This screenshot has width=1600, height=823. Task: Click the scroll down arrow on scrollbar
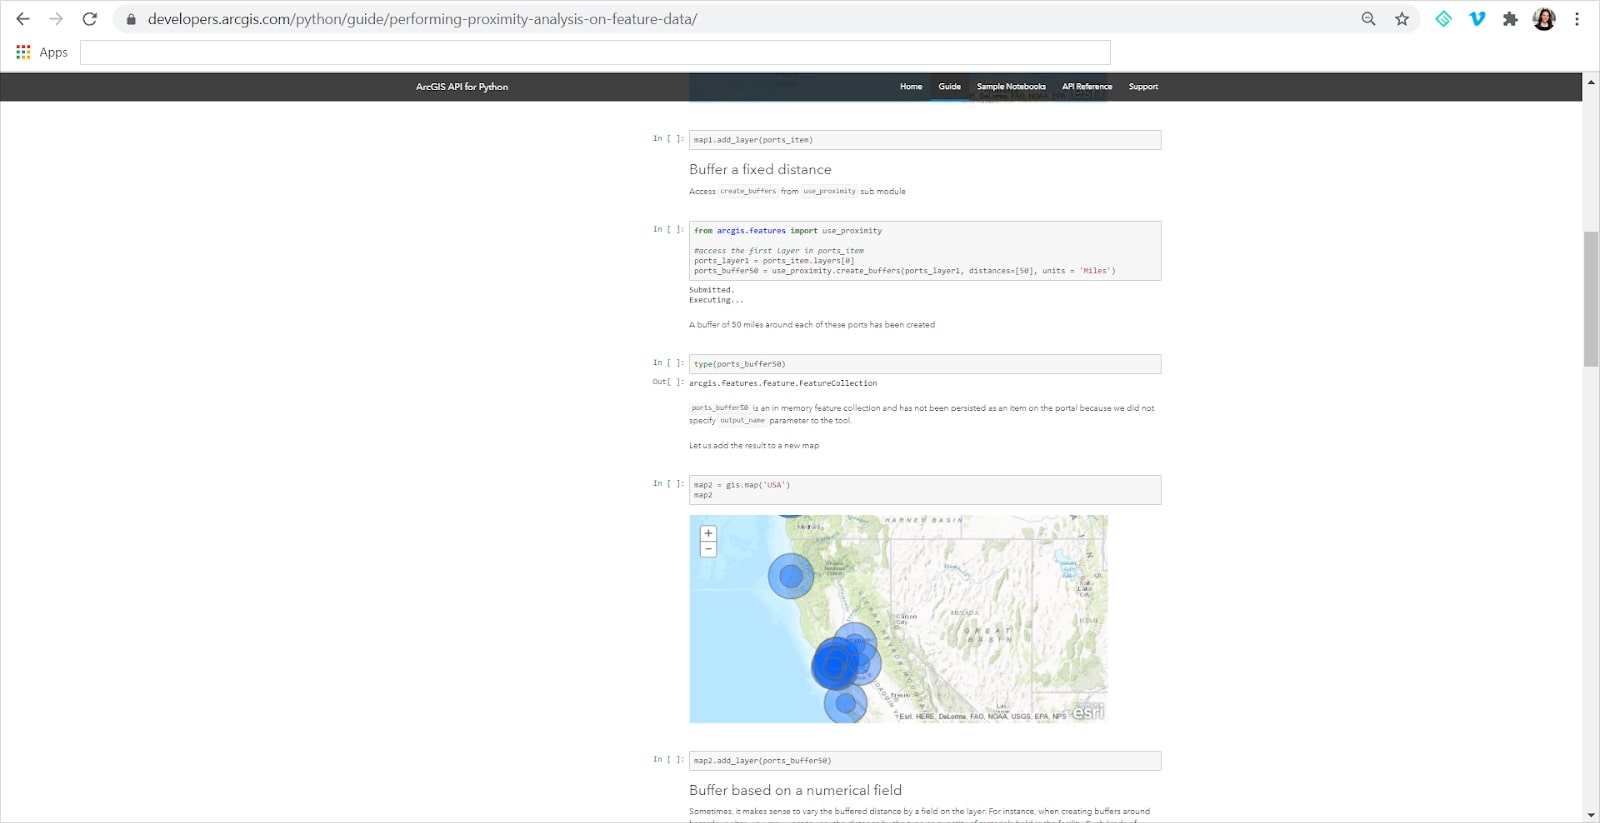1590,815
